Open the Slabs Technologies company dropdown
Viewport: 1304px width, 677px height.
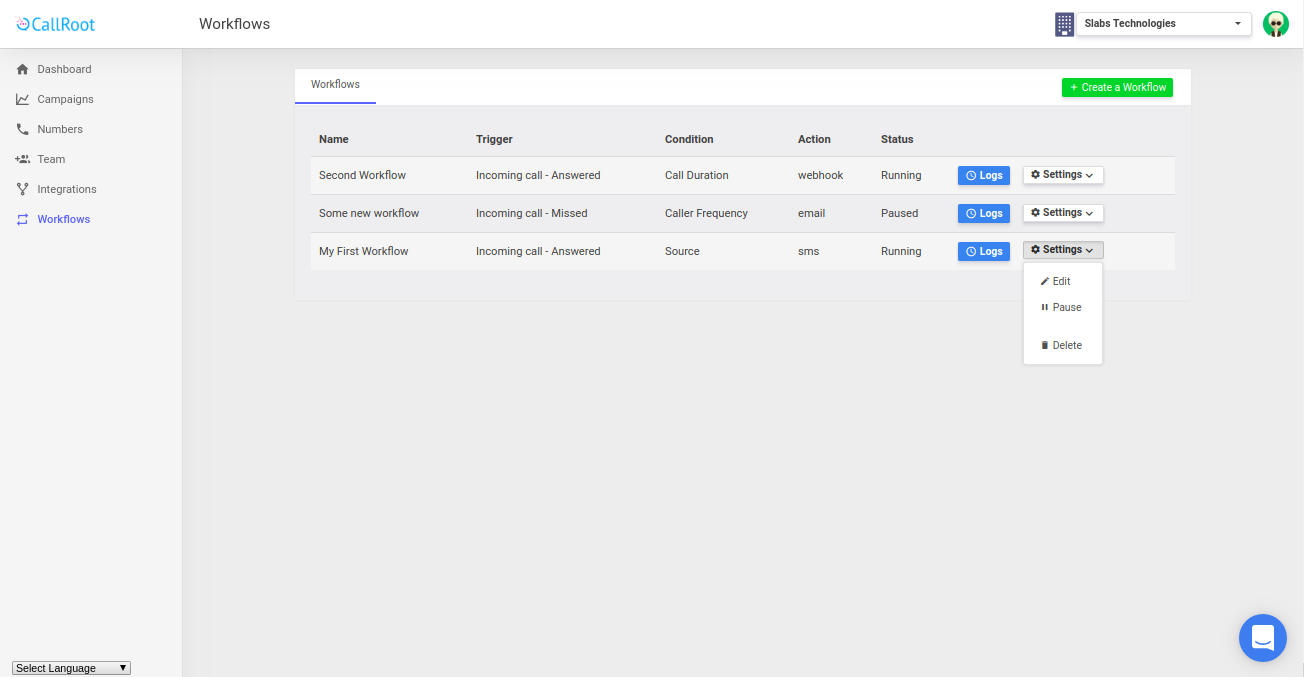coord(1163,23)
